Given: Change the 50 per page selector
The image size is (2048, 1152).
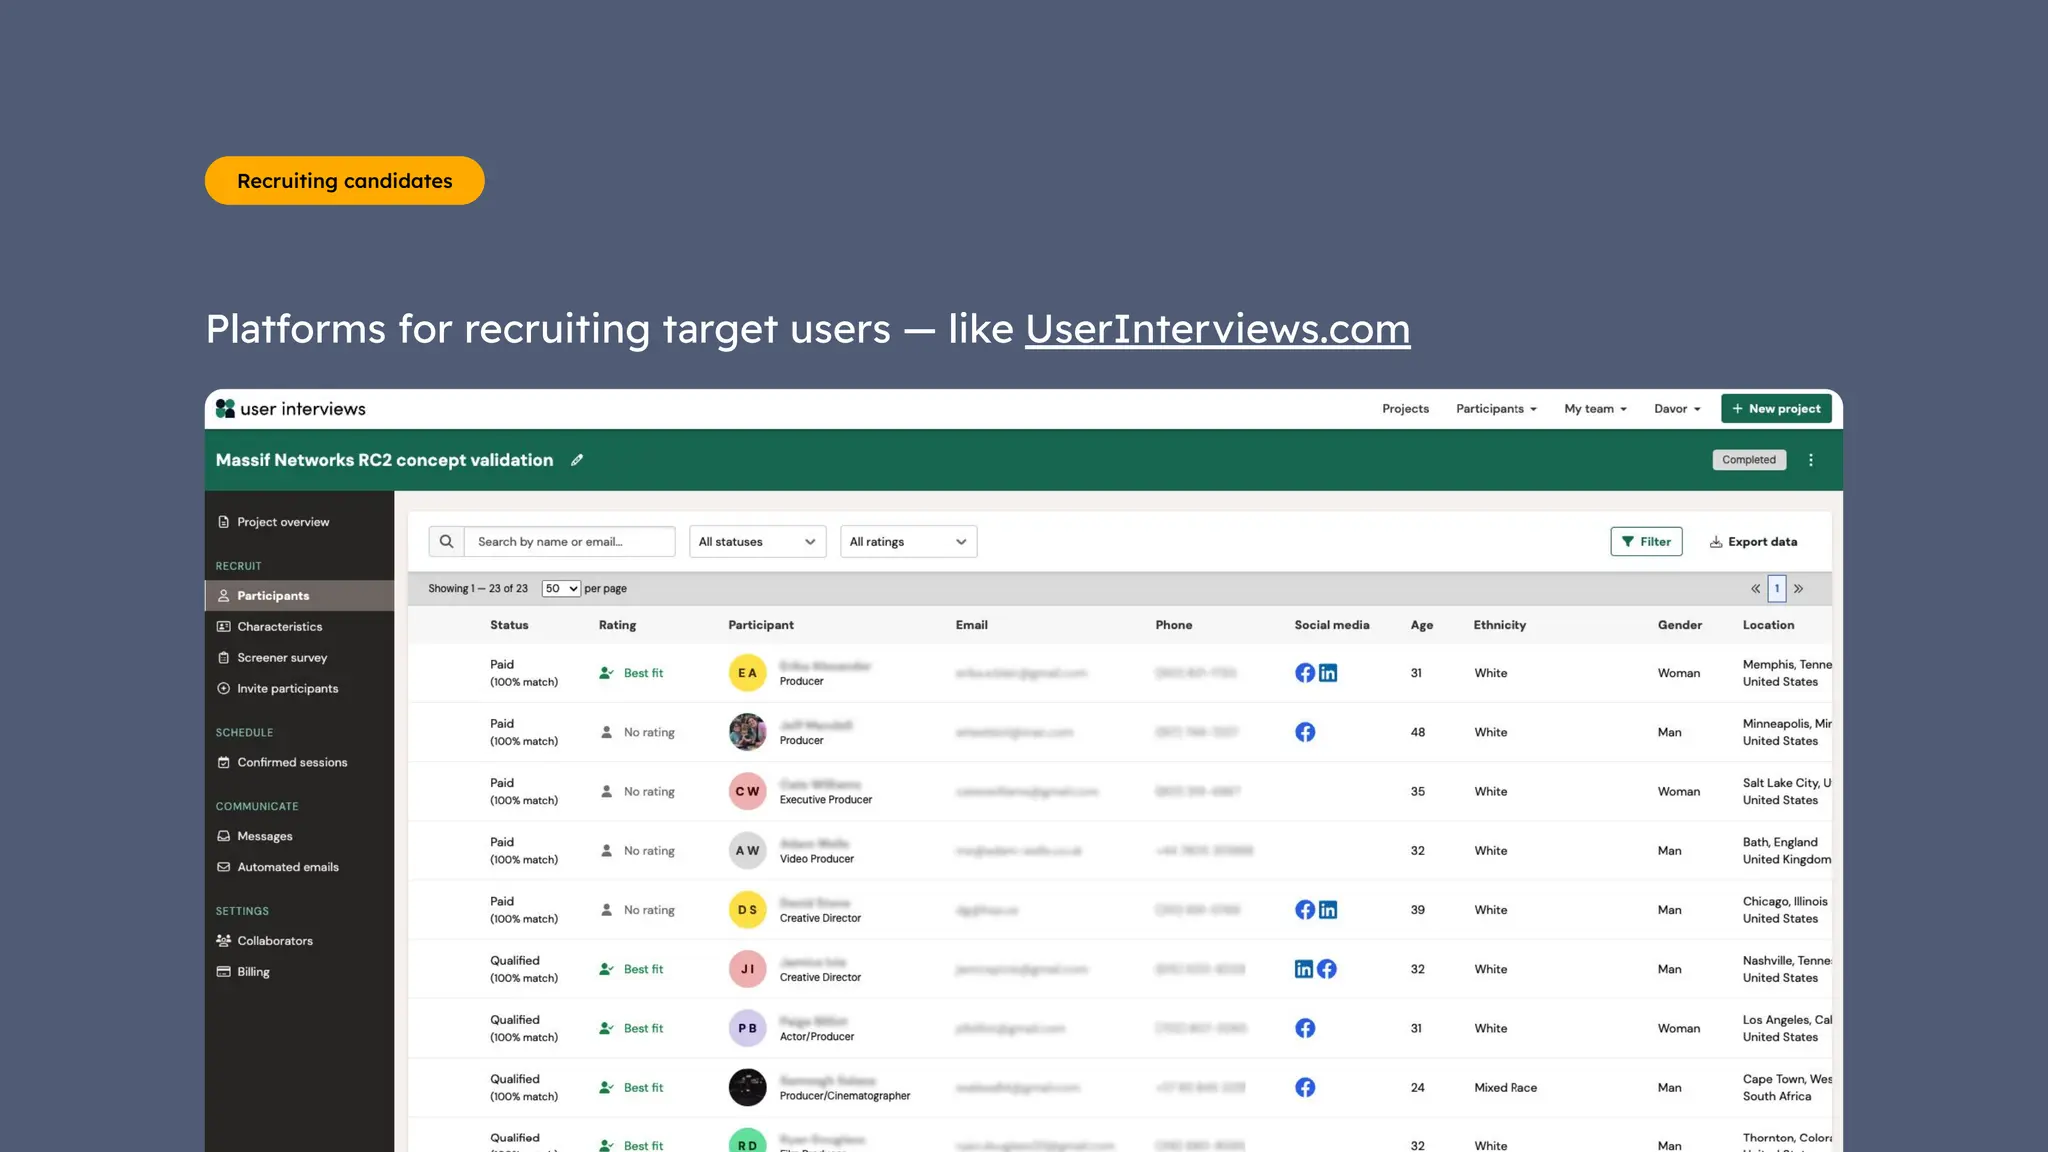Looking at the screenshot, I should (561, 589).
